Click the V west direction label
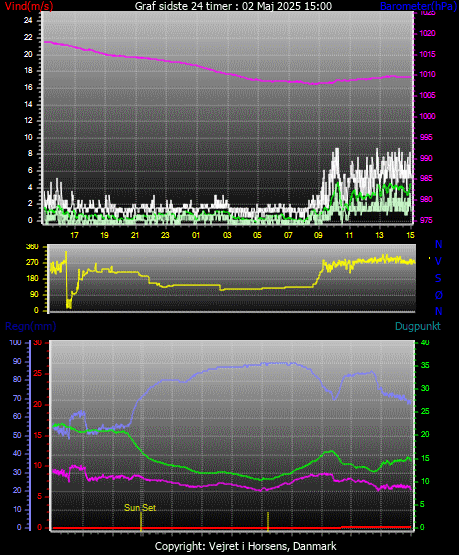Screen dimensions: 459x555 tap(438, 261)
